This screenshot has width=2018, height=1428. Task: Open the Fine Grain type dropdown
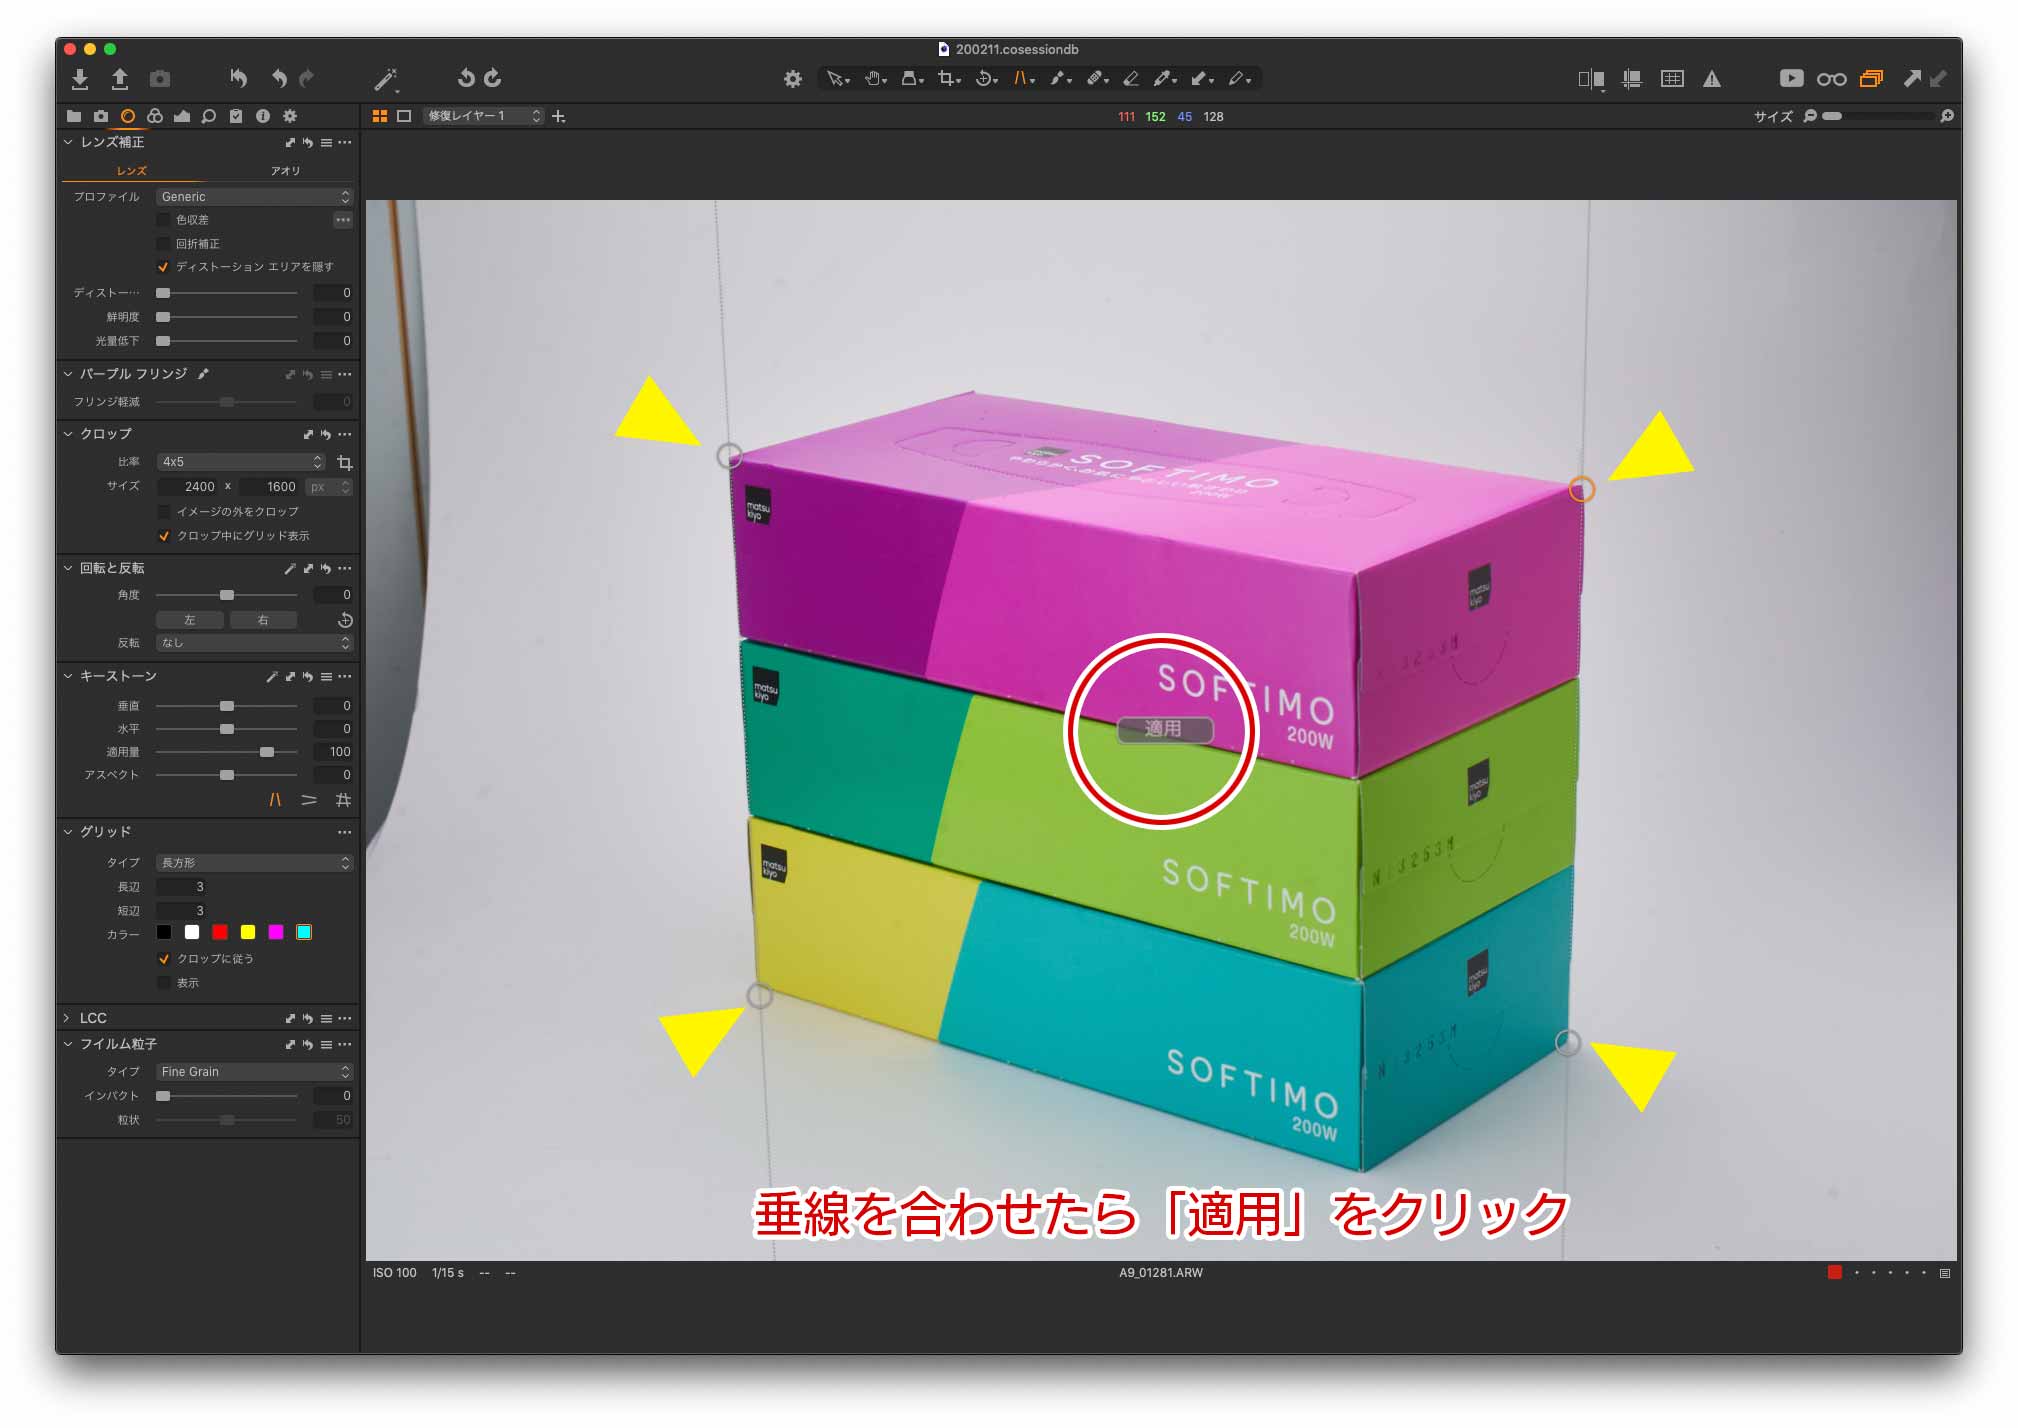pyautogui.click(x=255, y=1072)
